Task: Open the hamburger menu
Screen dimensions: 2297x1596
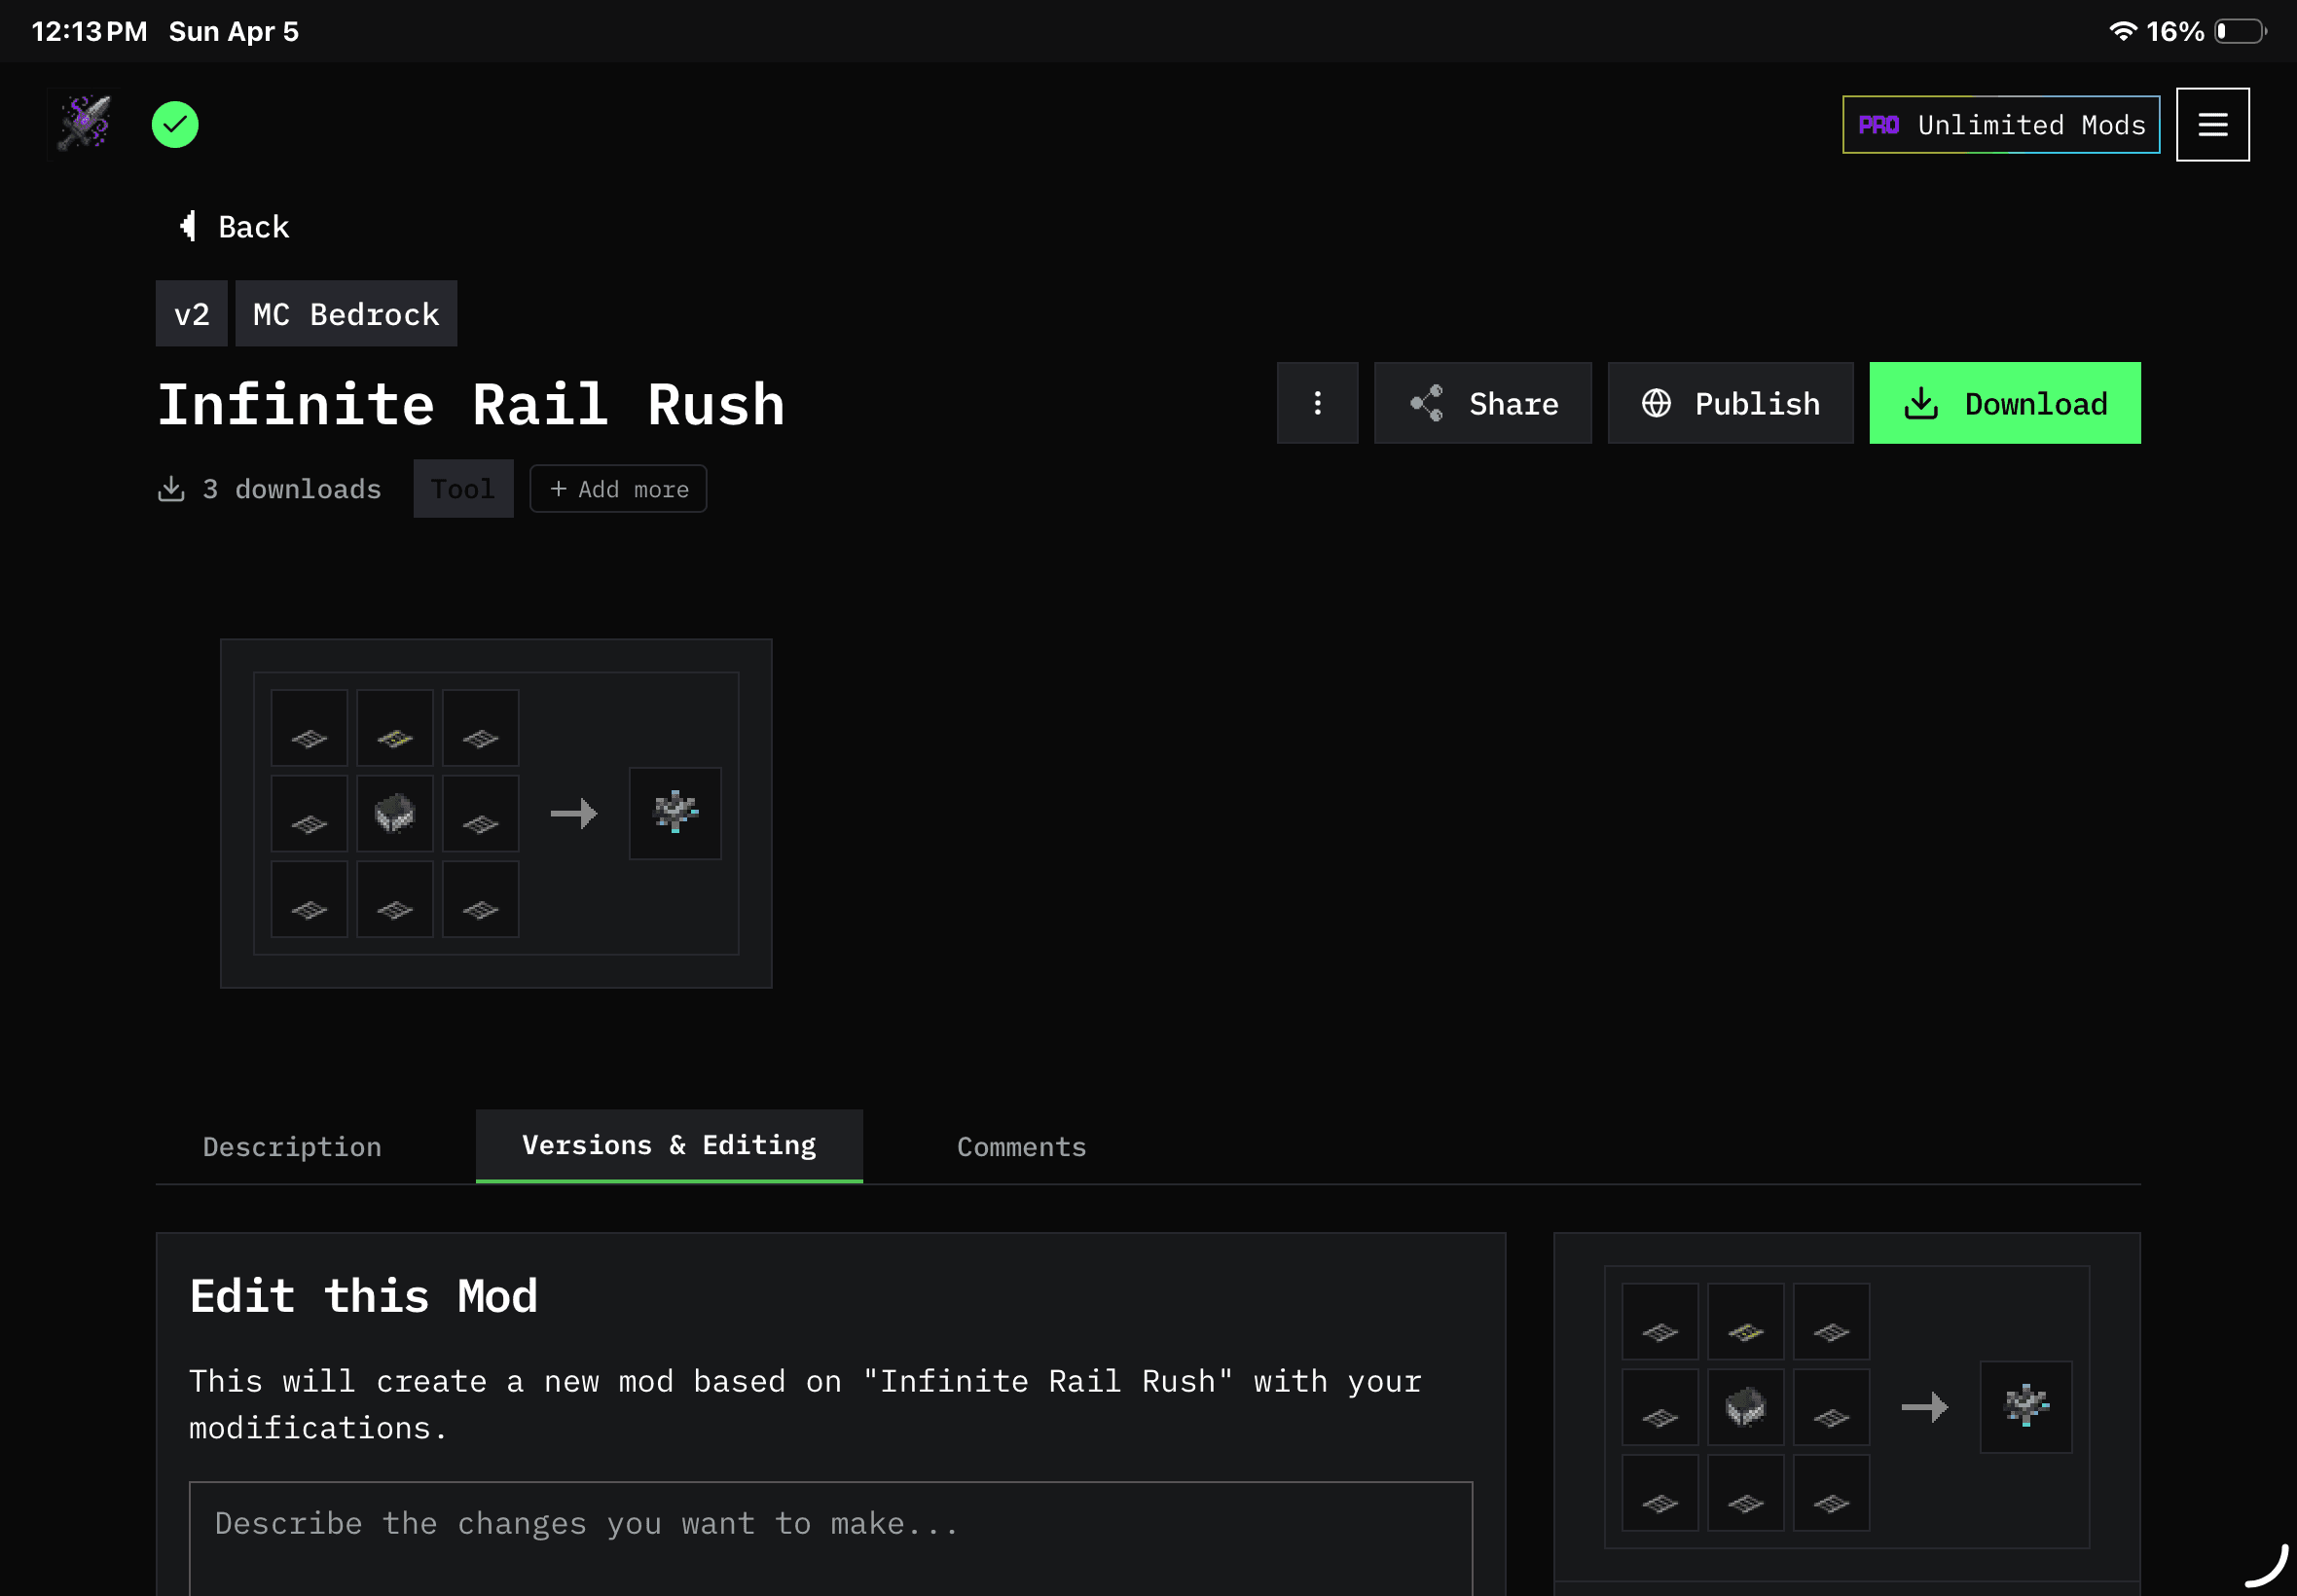Action: coord(2212,124)
